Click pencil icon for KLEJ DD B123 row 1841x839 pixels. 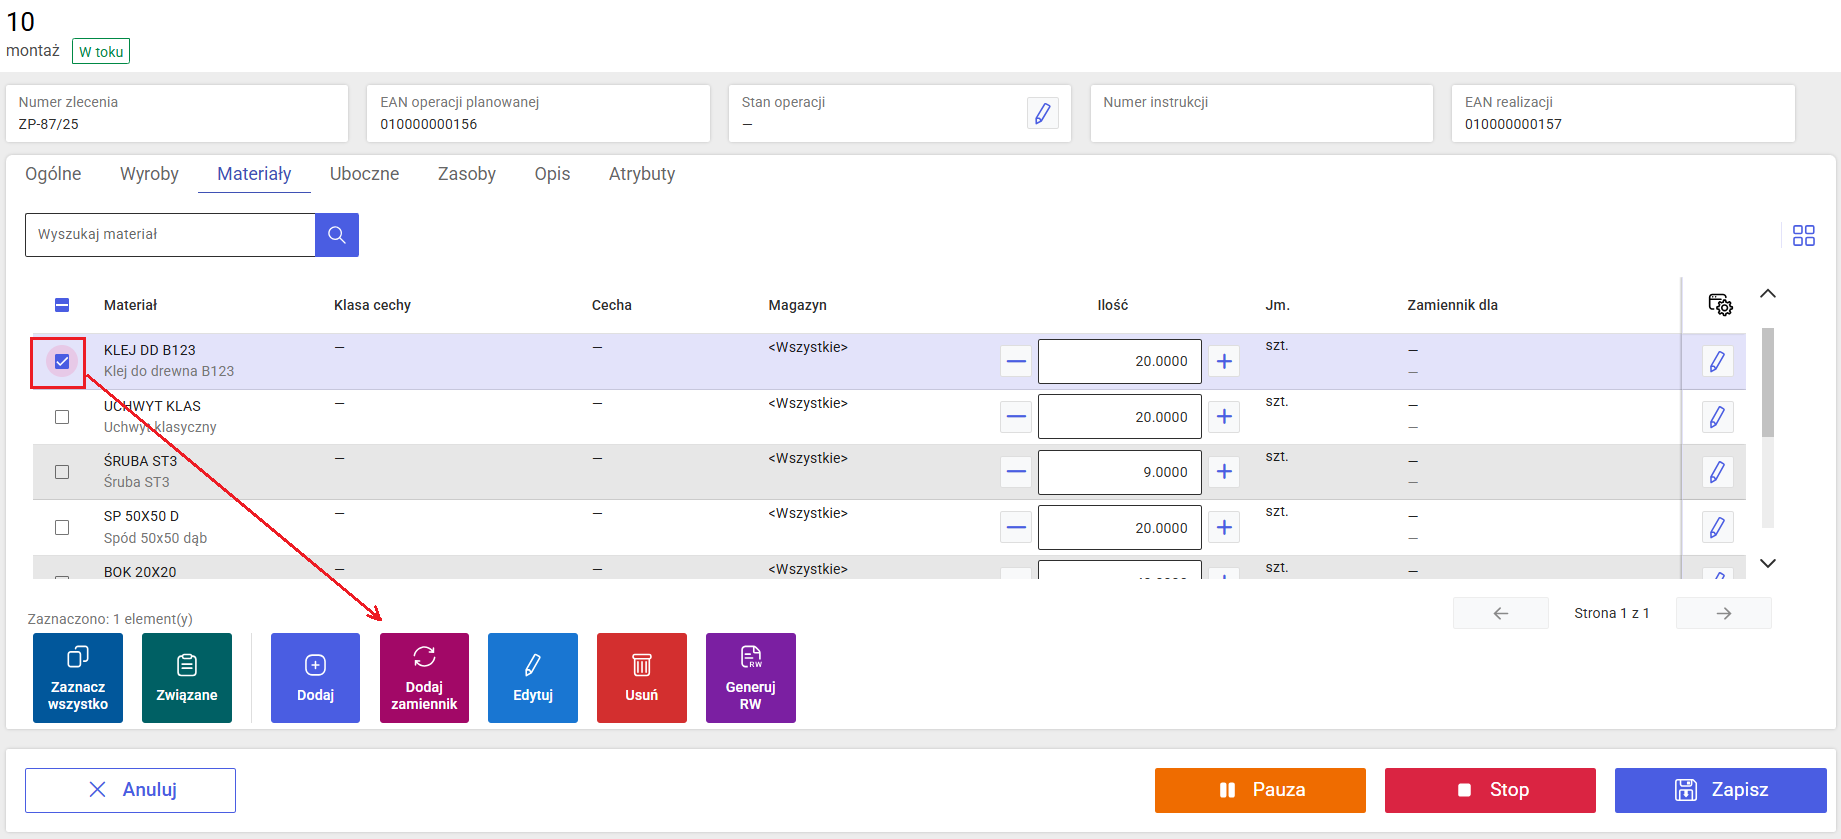tap(1717, 361)
